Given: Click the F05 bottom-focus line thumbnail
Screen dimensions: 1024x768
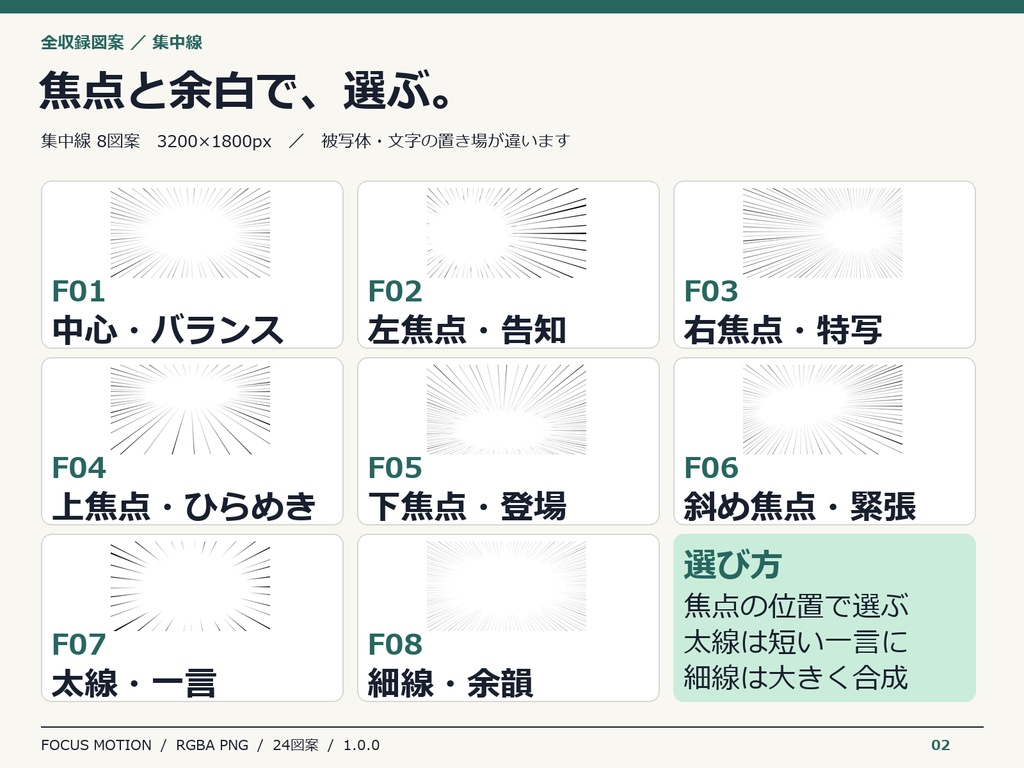Looking at the screenshot, I should (506, 409).
